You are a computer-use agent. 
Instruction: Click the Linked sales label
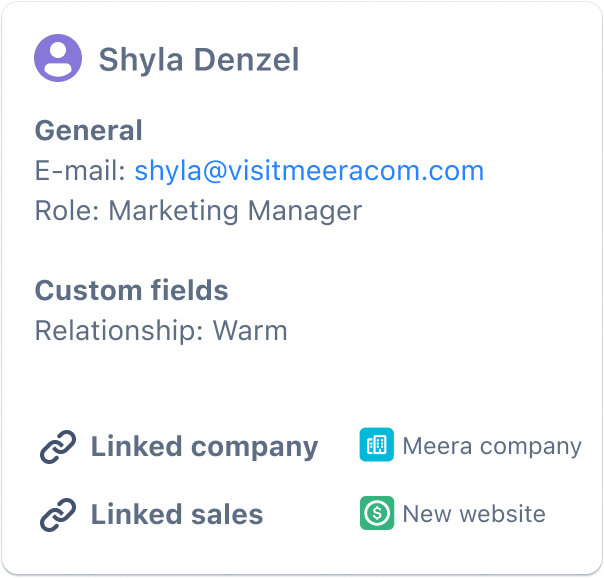177,515
